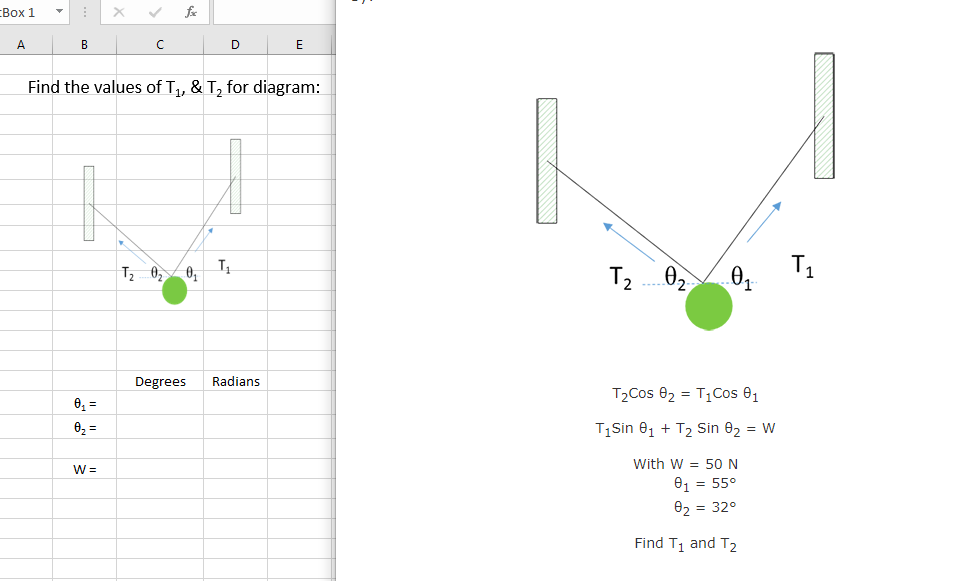Image resolution: width=969 pixels, height=581 pixels.
Task: Open the Name Box dropdown arrow
Action: point(57,12)
